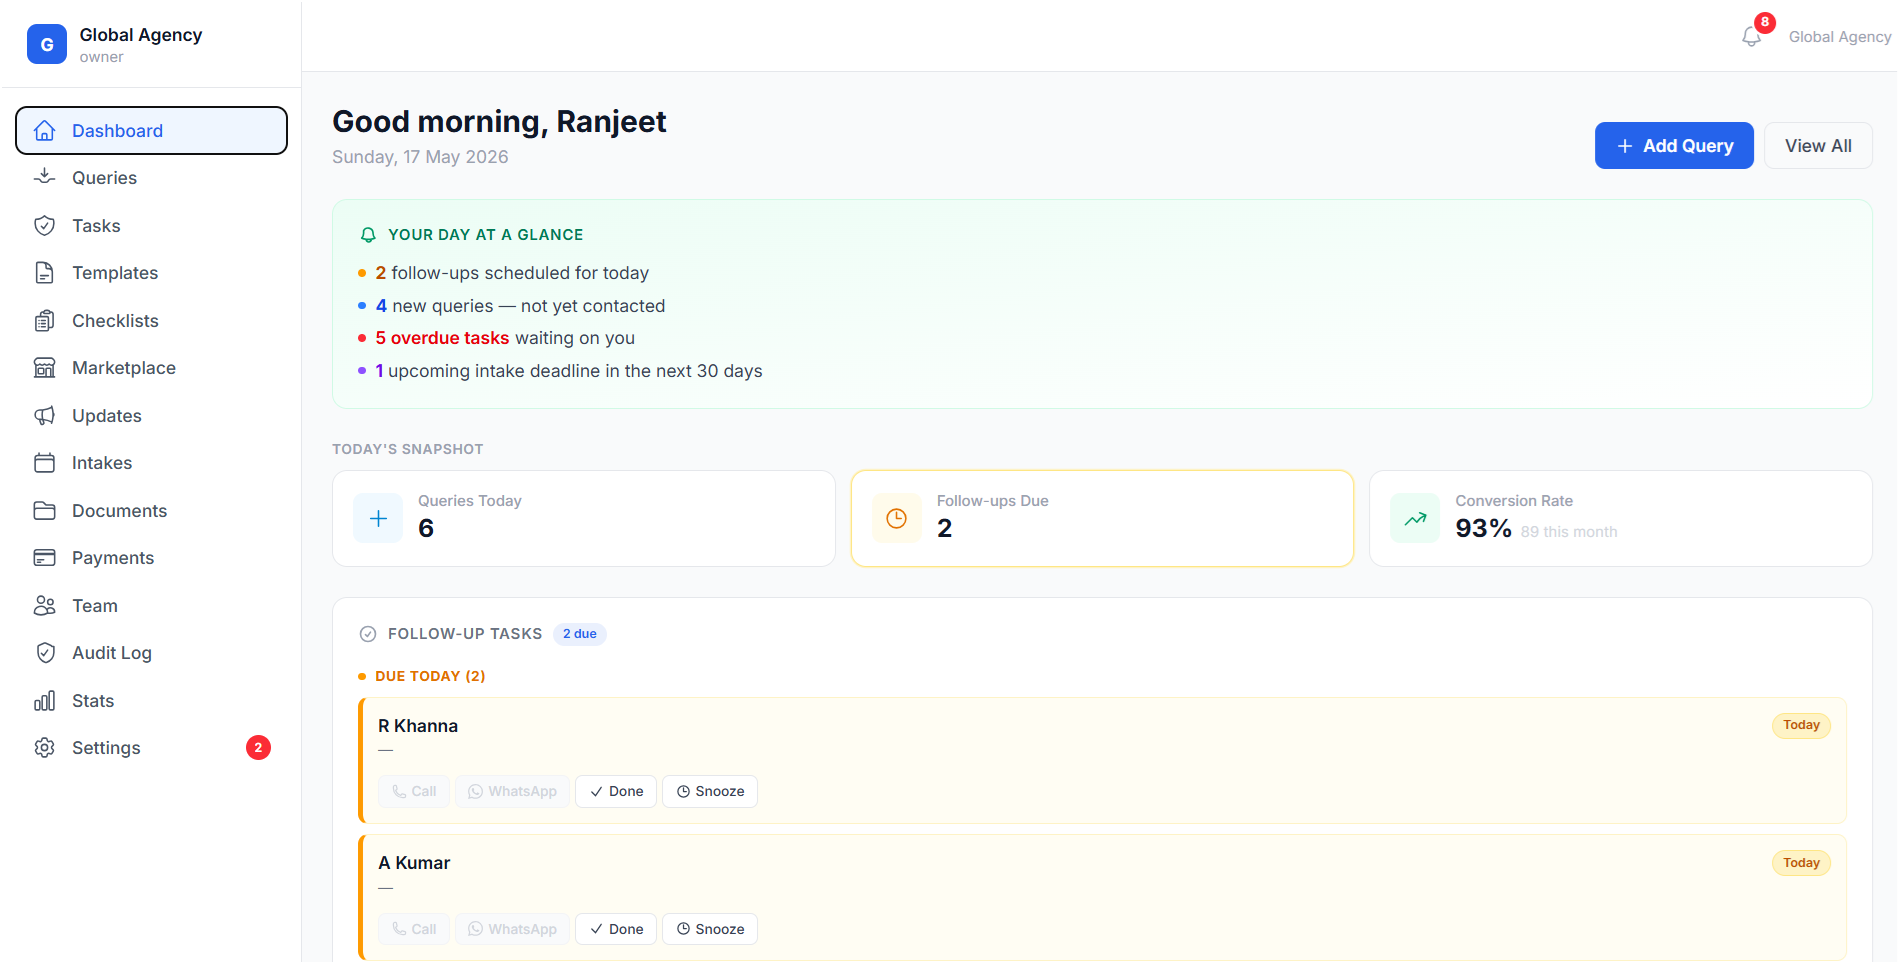
Task: Click the Add Query button
Action: click(1674, 146)
